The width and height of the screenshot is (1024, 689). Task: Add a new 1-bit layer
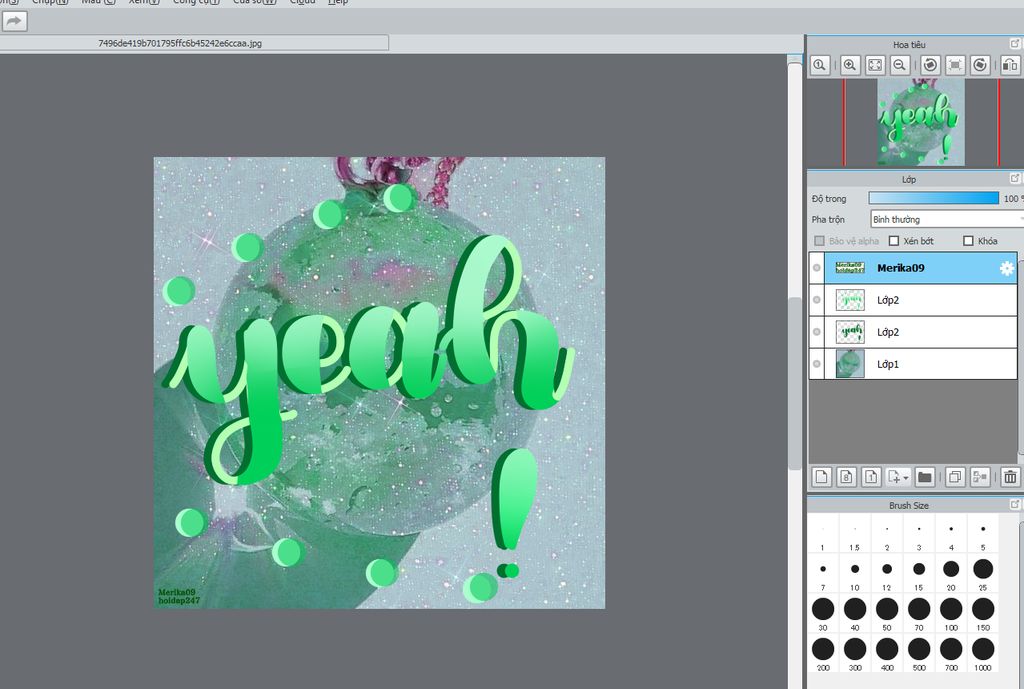(871, 477)
